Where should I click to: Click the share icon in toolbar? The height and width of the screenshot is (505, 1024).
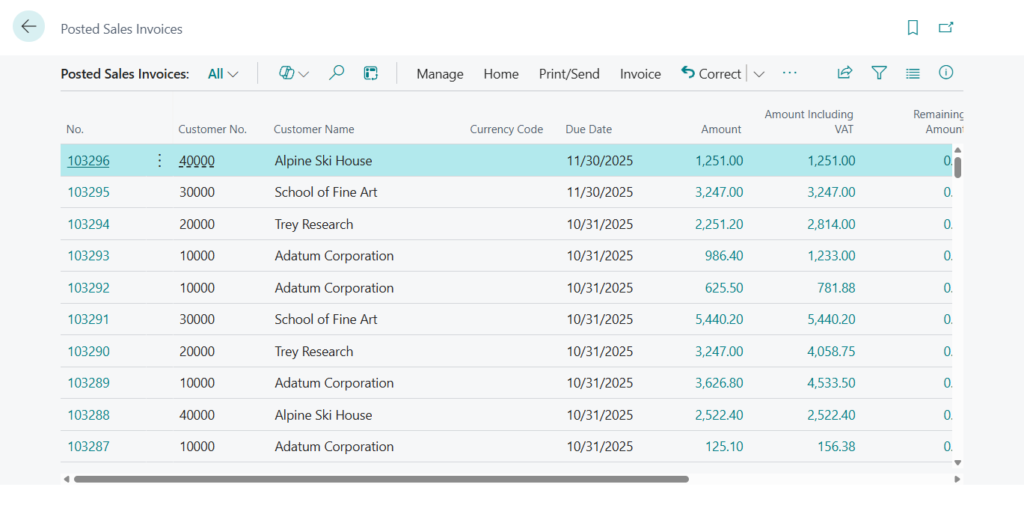pos(845,73)
